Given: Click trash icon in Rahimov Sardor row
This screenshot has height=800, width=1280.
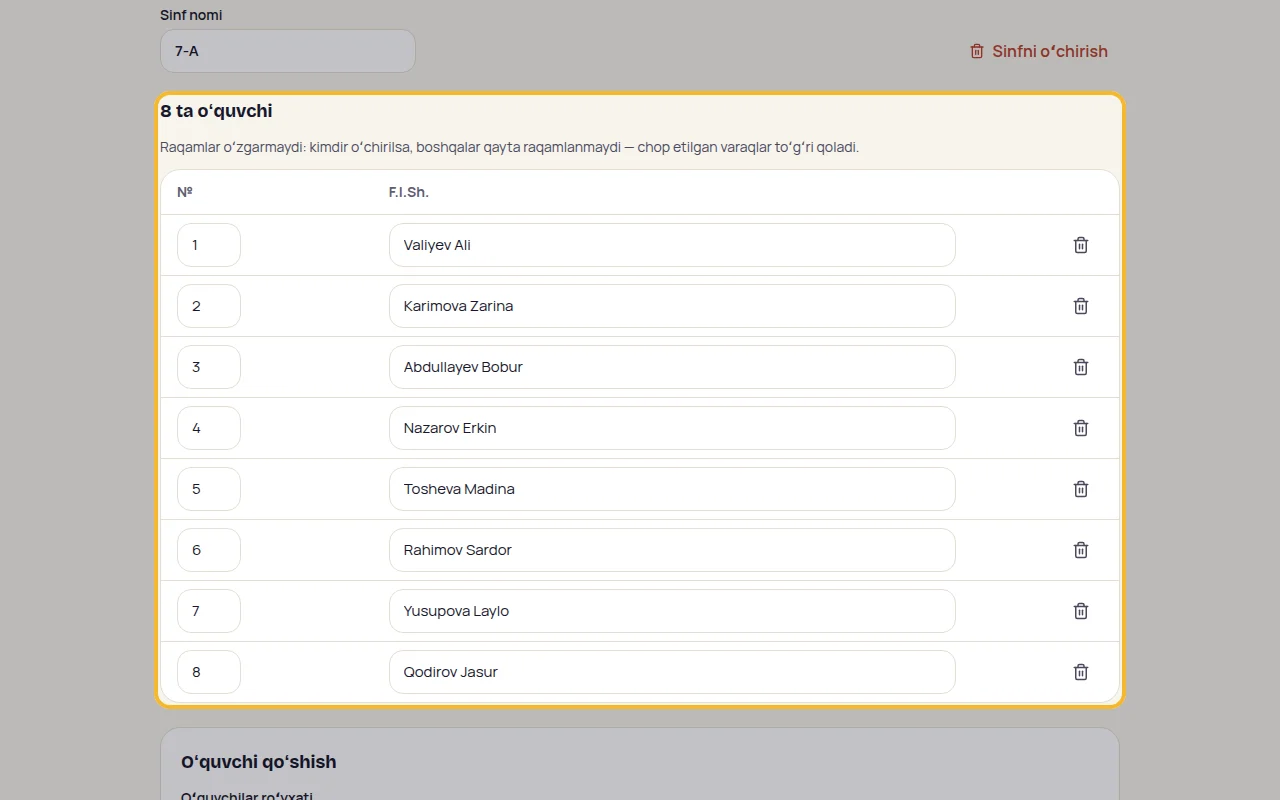Looking at the screenshot, I should tap(1081, 550).
